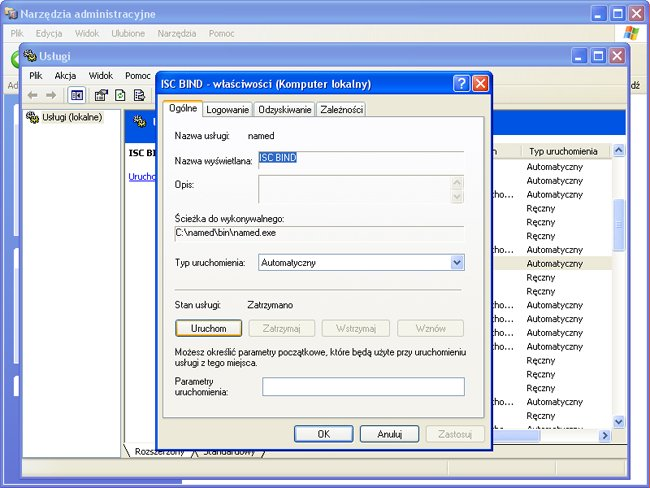Click the Windows flag logo icon
This screenshot has width=650, height=488.
tap(631, 33)
